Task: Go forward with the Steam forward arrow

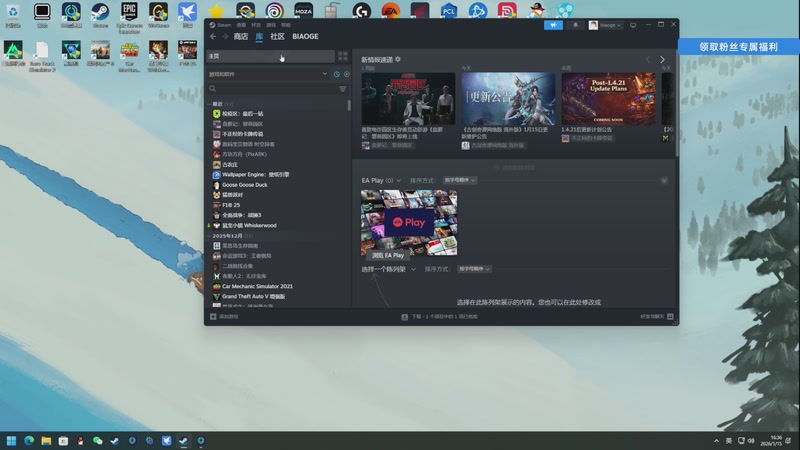Action: [225, 36]
